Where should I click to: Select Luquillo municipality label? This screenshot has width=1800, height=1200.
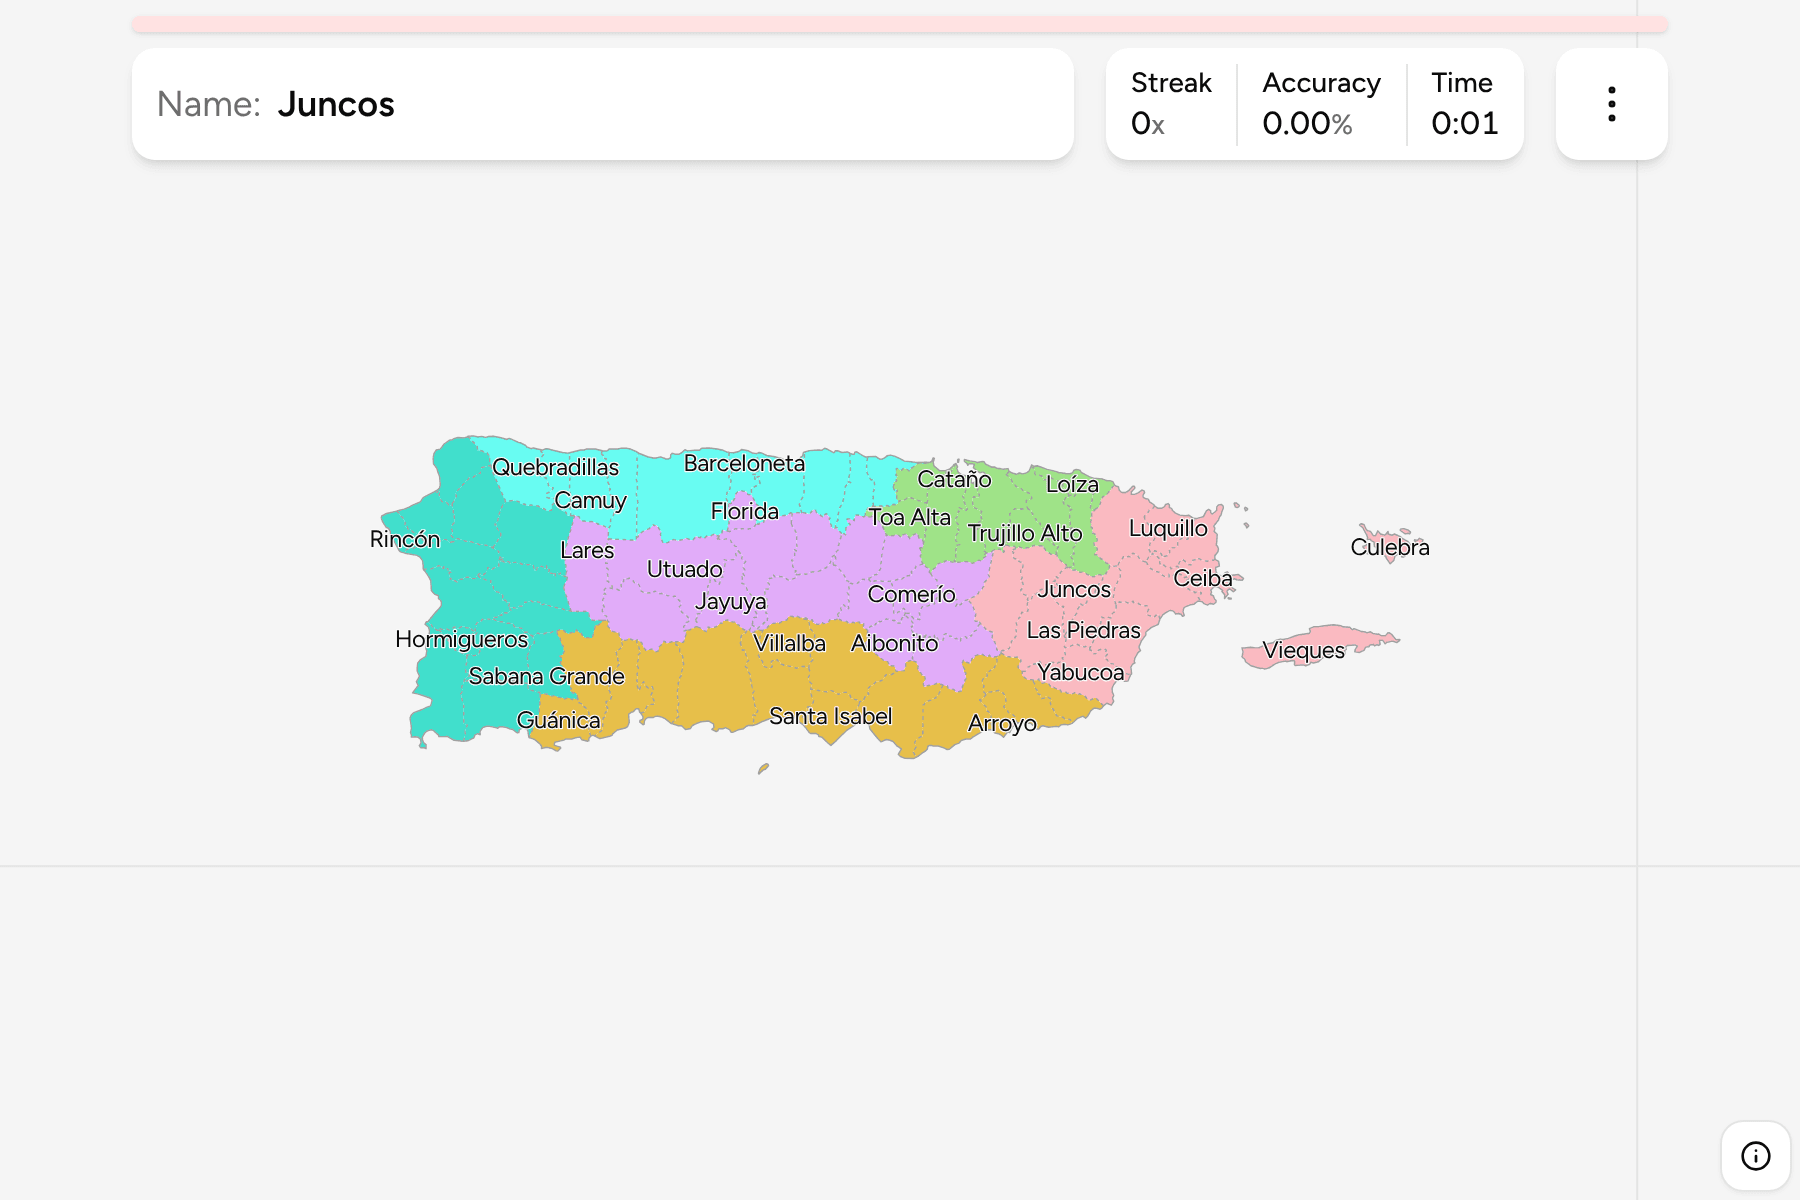pos(1168,528)
